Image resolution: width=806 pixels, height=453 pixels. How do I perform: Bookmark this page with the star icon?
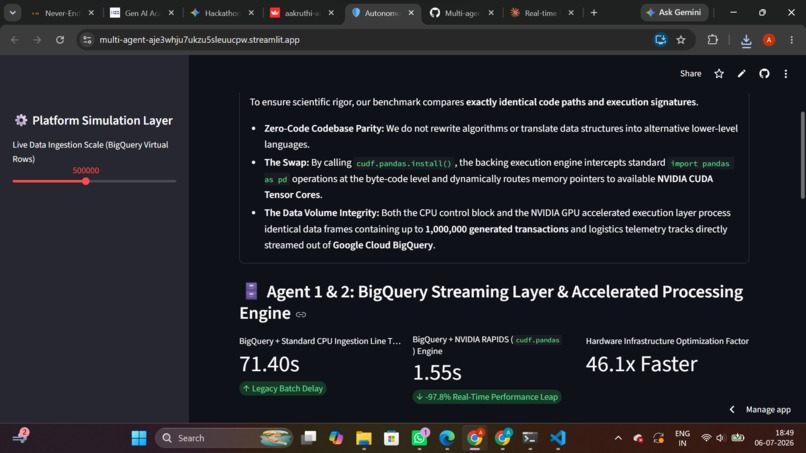coord(681,40)
